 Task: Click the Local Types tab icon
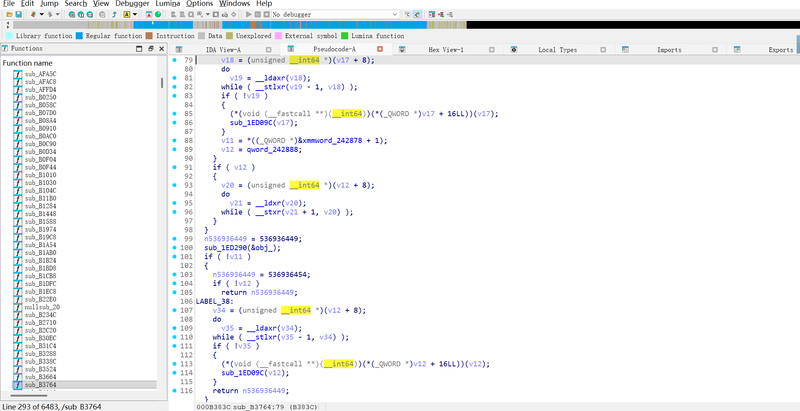(x=514, y=49)
